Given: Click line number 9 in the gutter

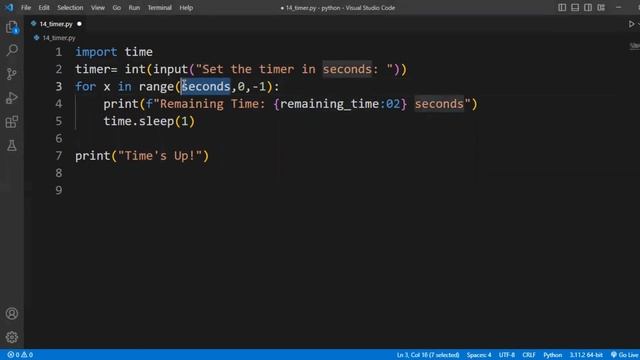Looking at the screenshot, I should (x=59, y=190).
